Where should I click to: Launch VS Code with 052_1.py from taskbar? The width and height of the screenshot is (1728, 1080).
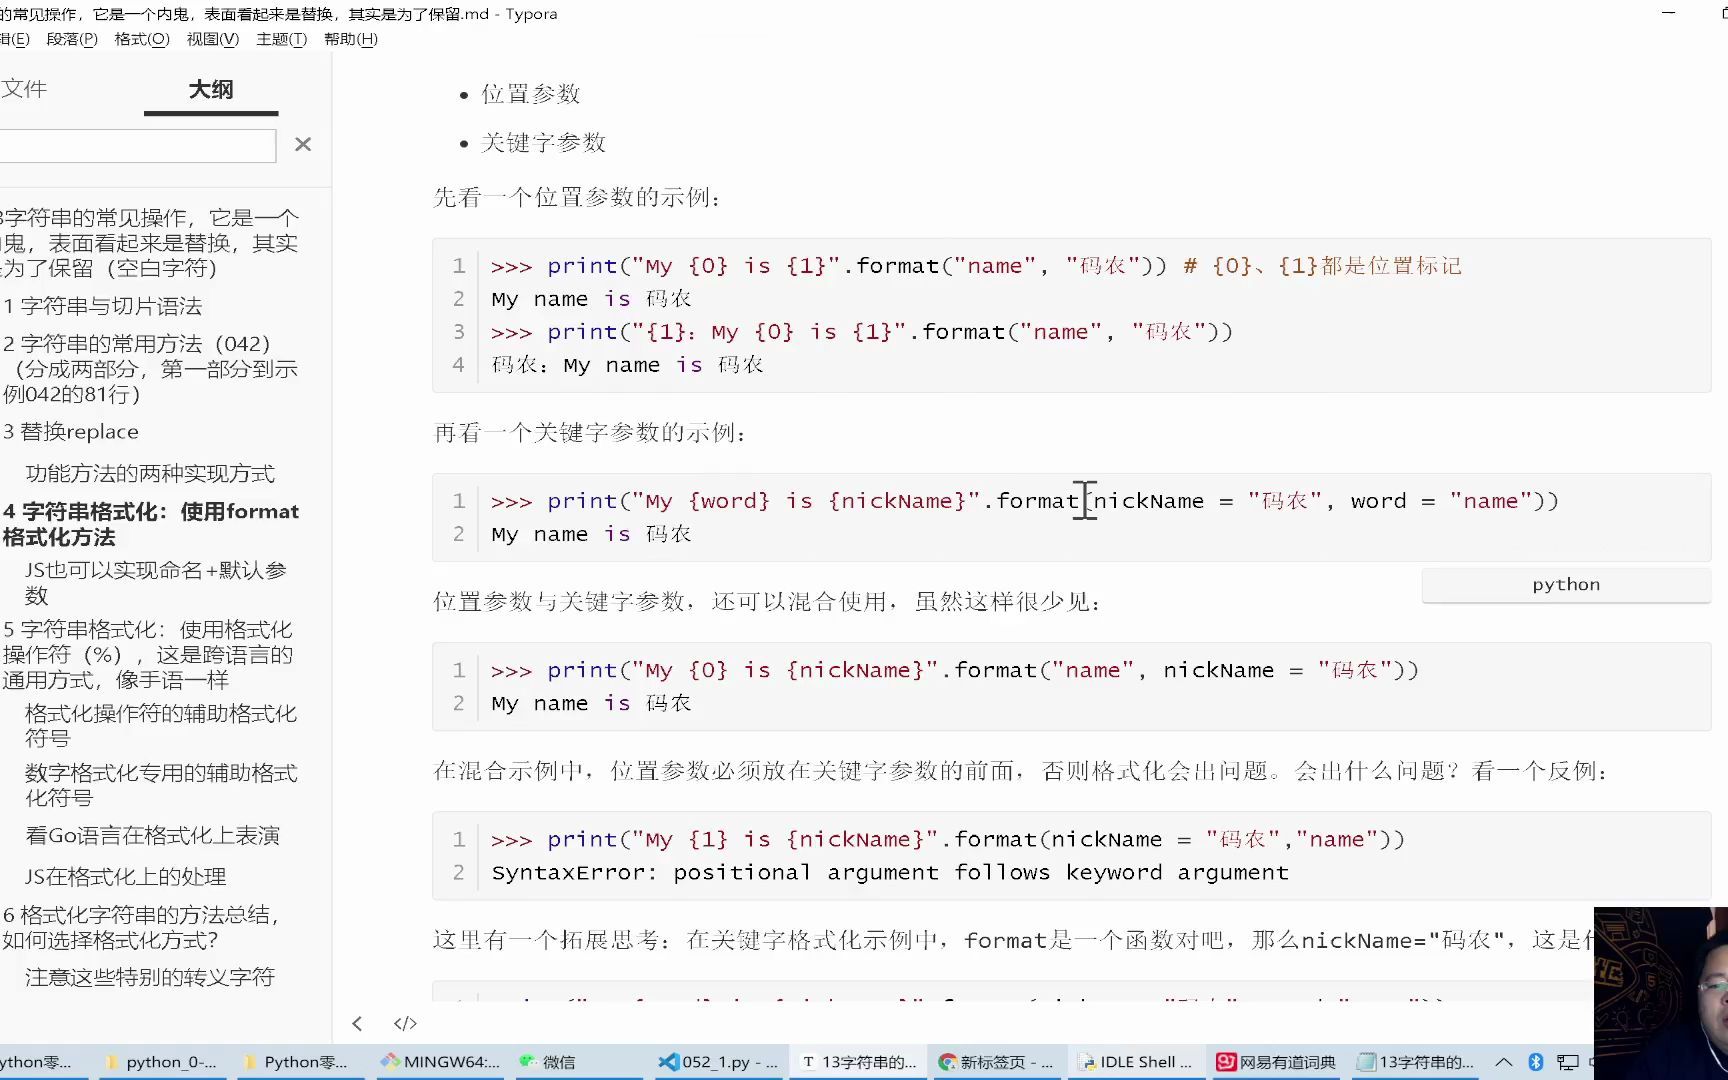(719, 1062)
